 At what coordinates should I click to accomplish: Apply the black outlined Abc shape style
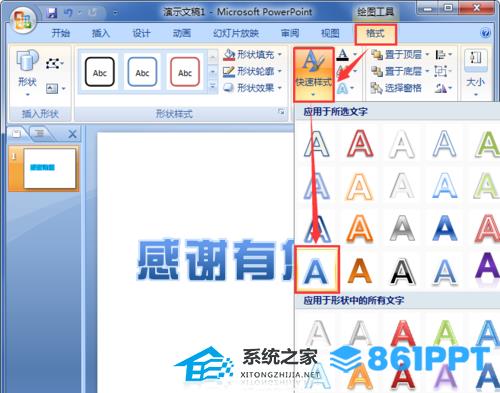[100, 72]
